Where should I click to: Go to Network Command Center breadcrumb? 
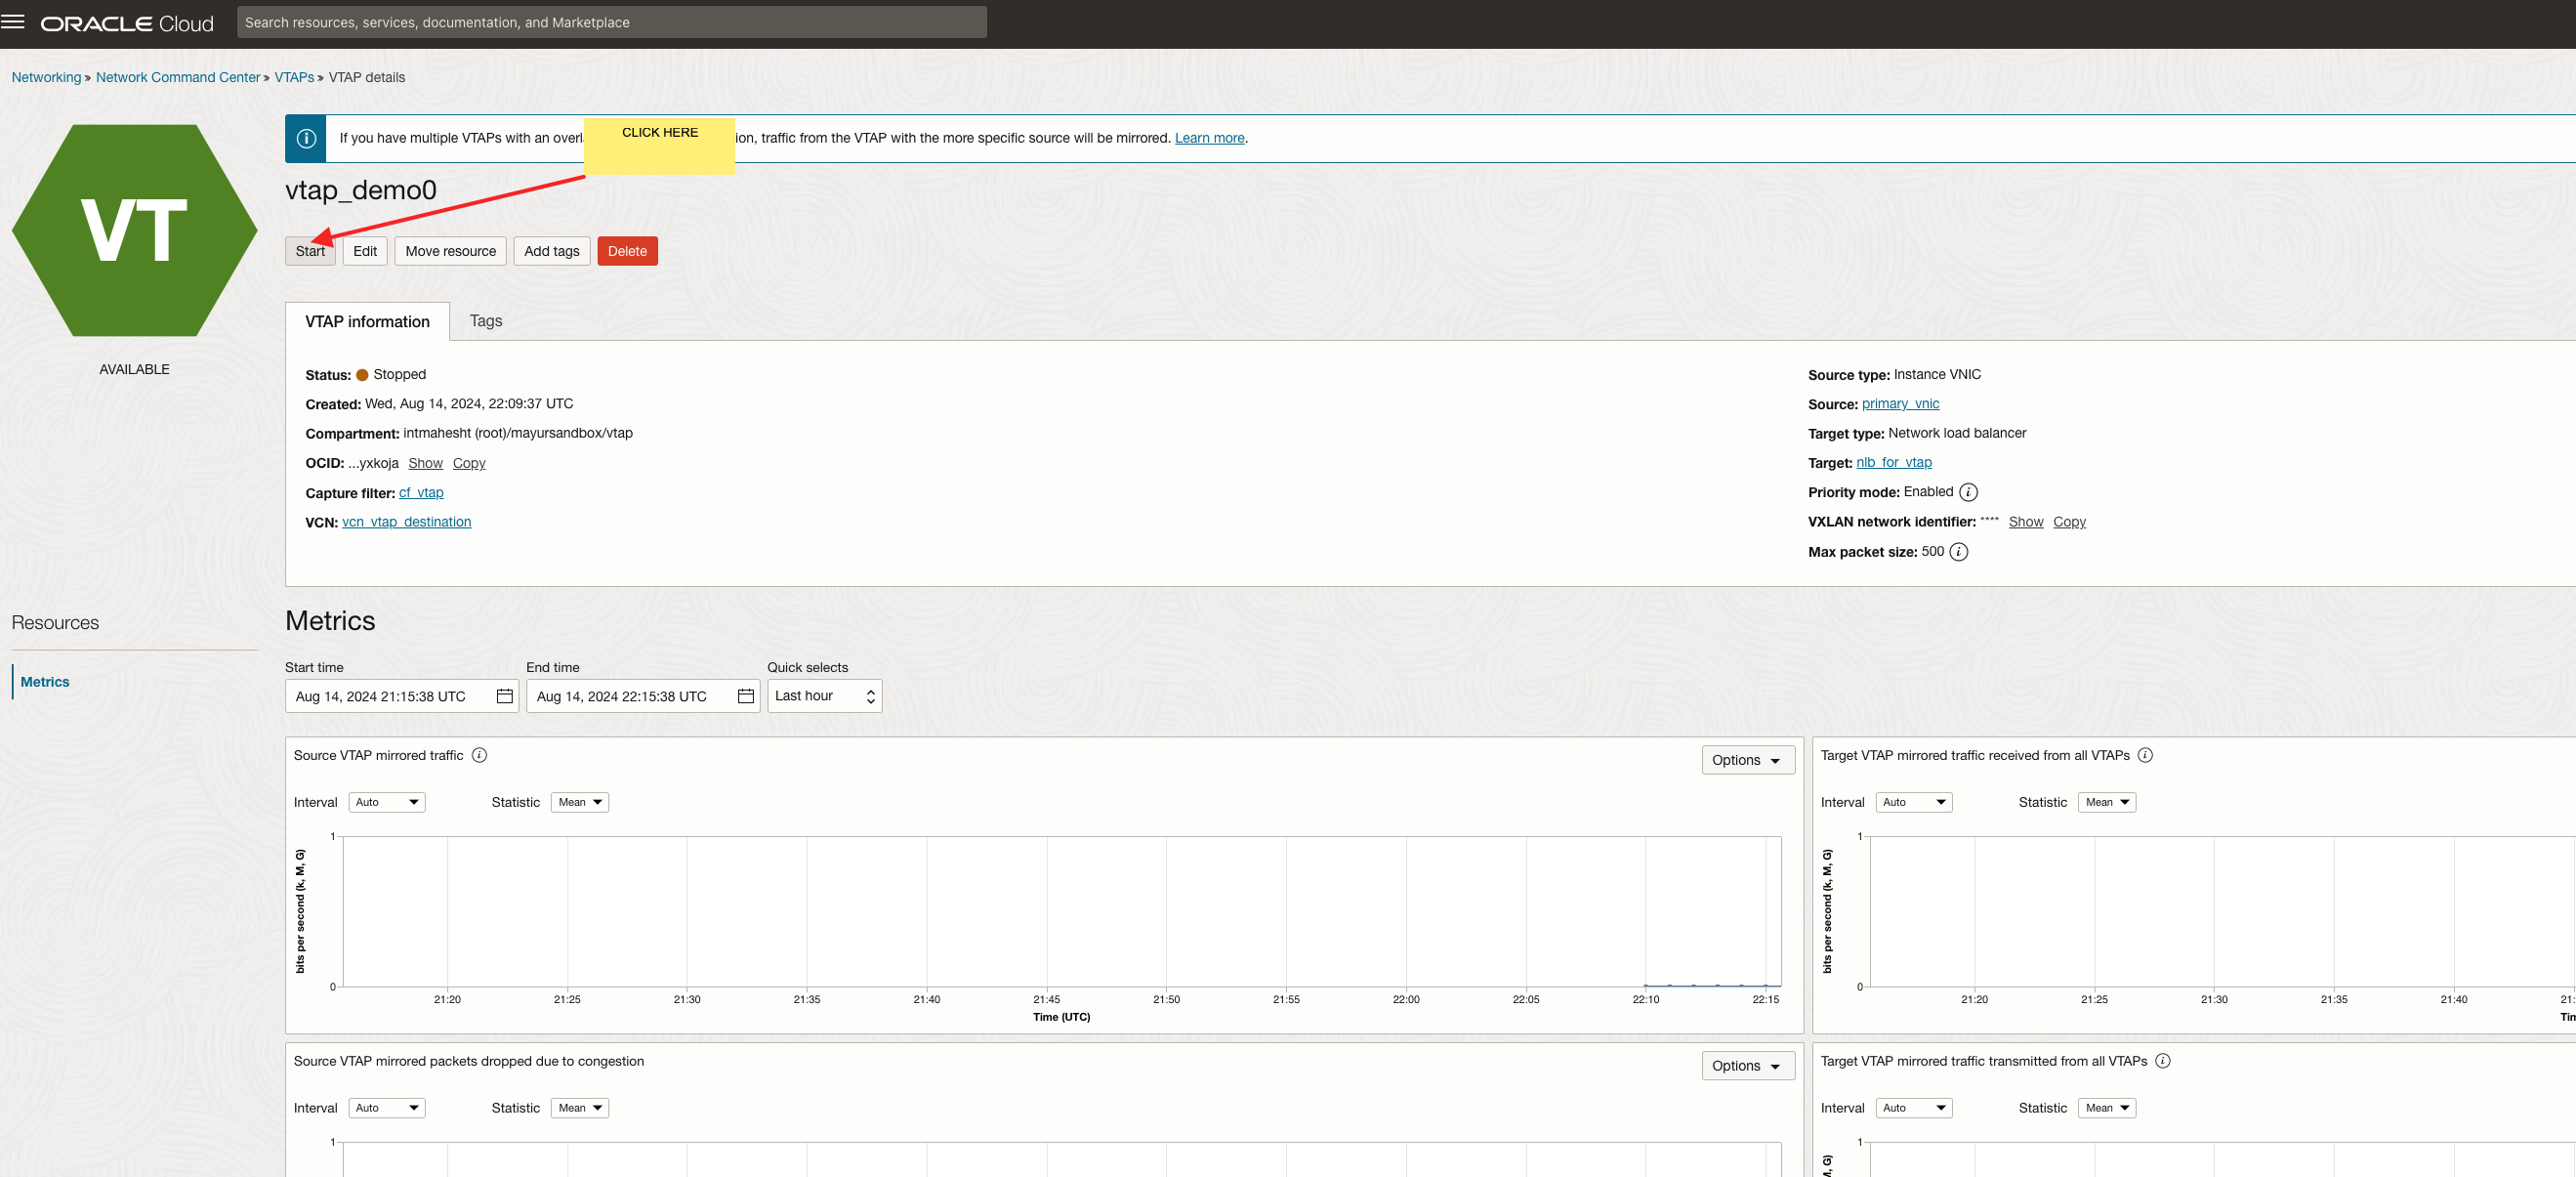point(177,77)
